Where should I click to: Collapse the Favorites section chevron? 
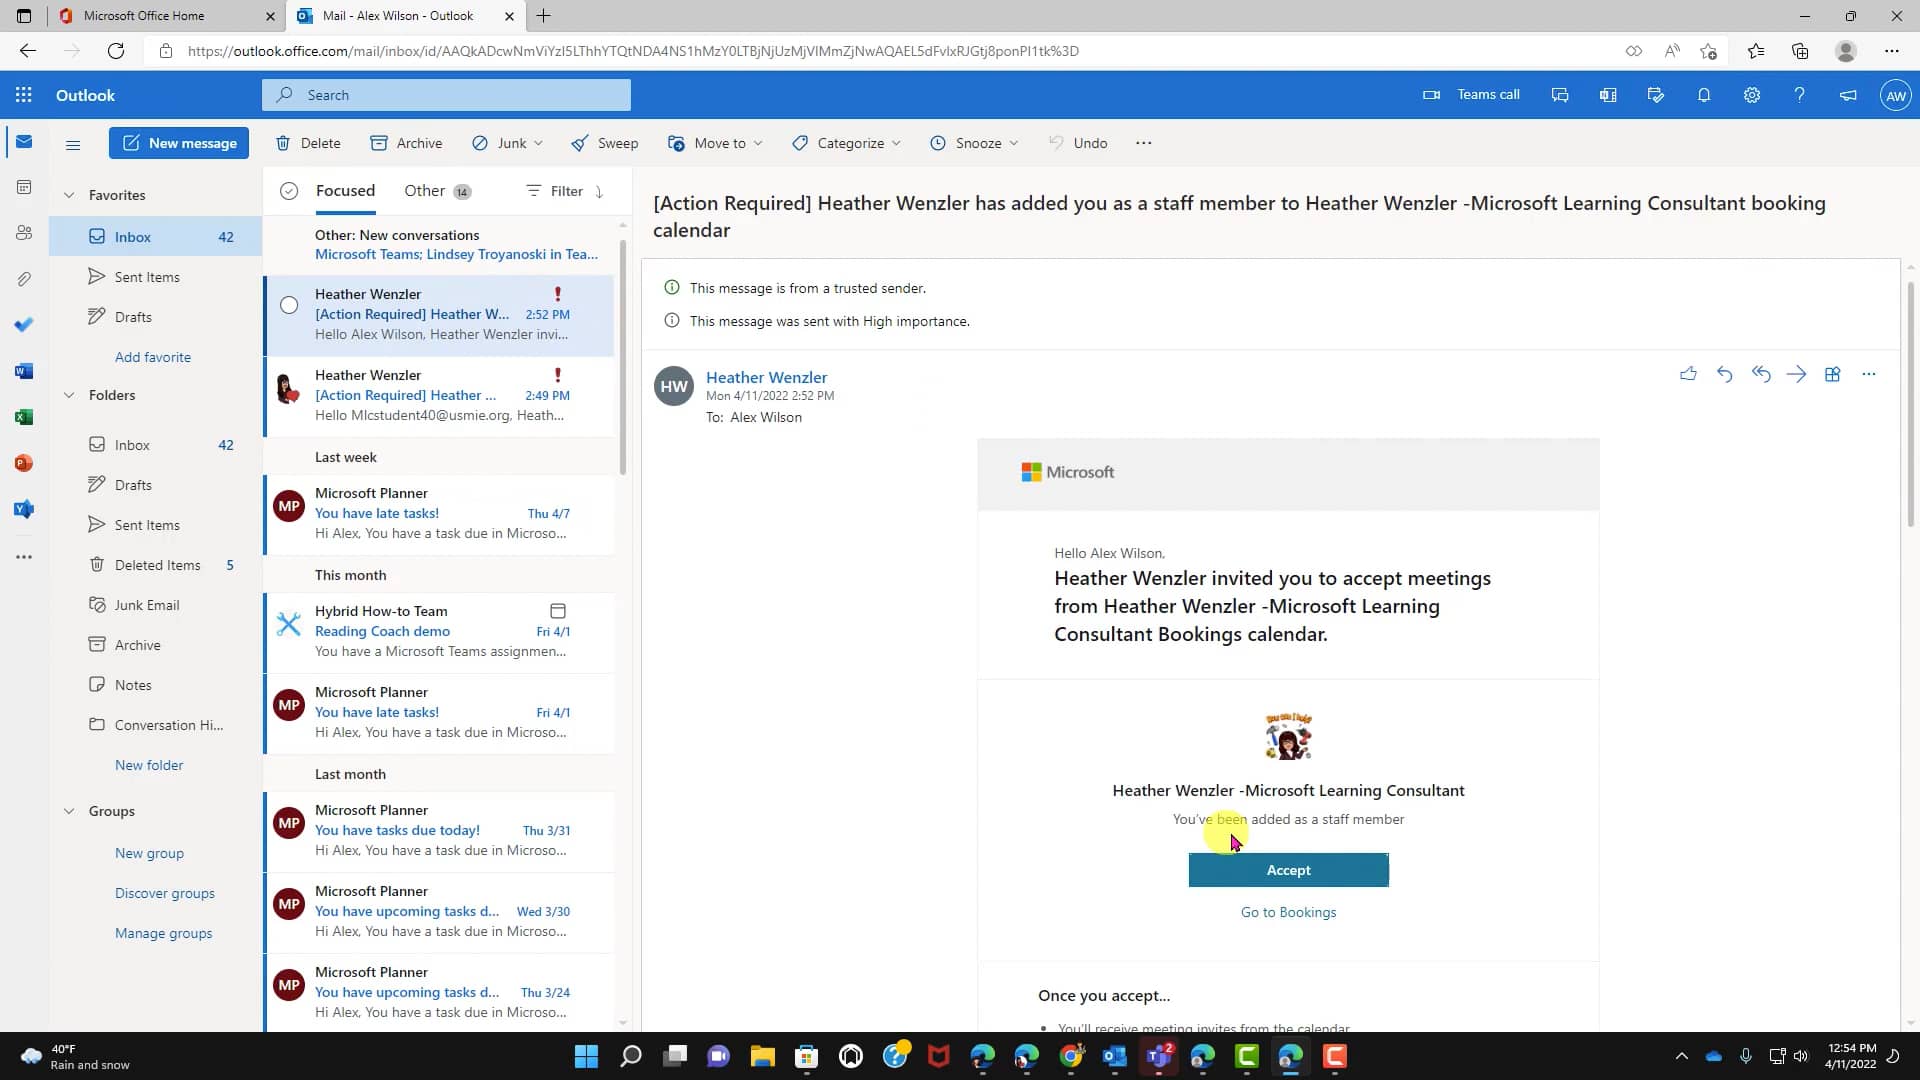(x=69, y=195)
